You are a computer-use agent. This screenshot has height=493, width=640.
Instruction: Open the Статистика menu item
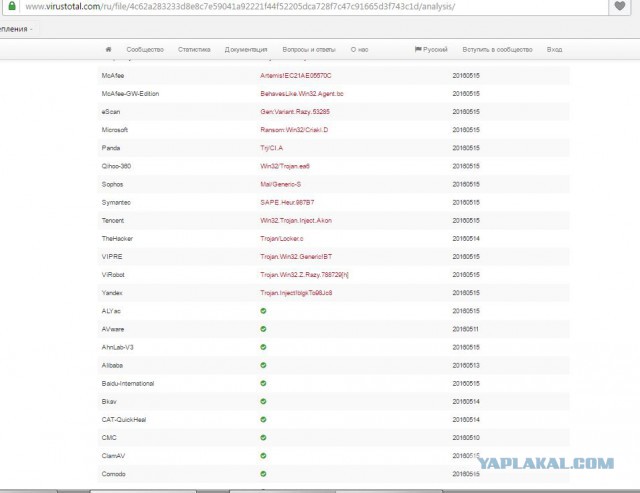point(194,49)
